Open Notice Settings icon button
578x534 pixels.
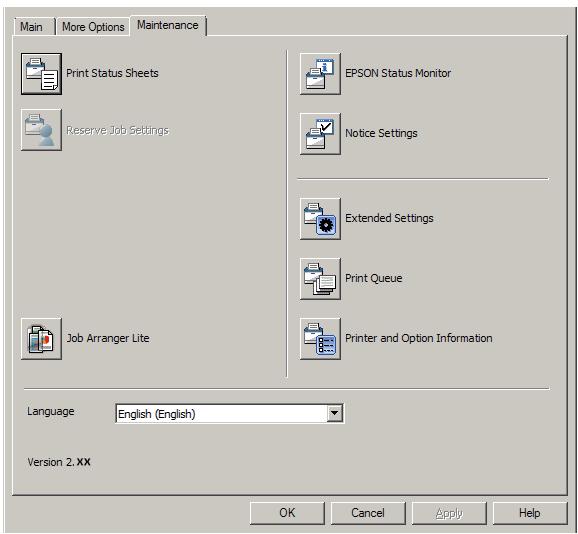tap(320, 134)
